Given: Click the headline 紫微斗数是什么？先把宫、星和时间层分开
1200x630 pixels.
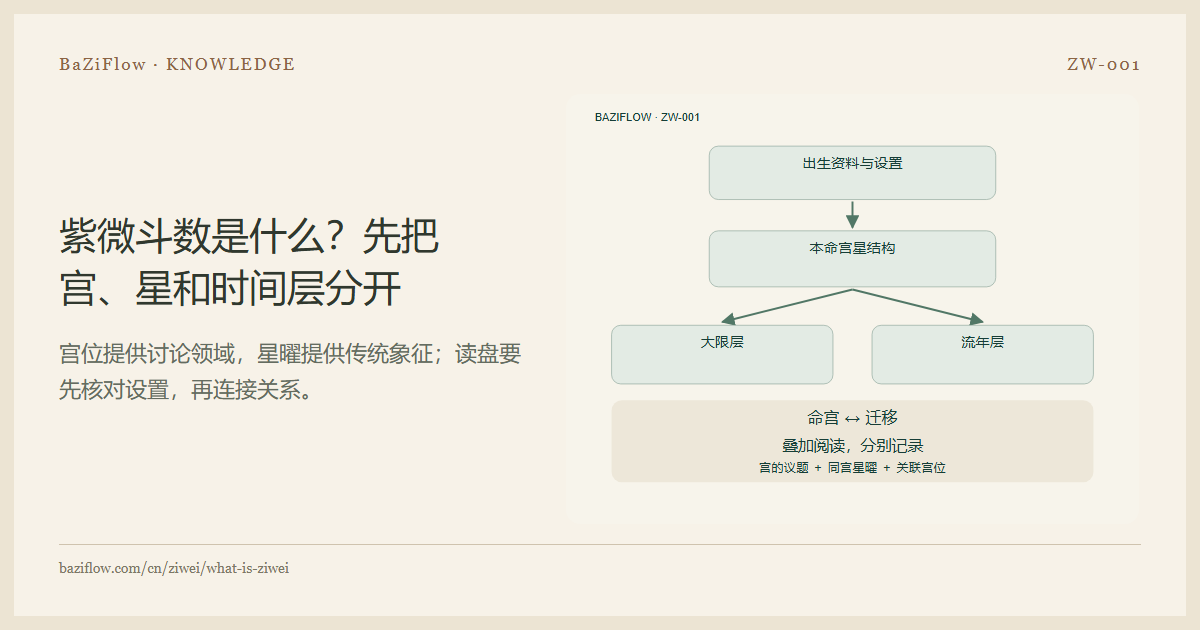Looking at the screenshot, I should tap(249, 263).
